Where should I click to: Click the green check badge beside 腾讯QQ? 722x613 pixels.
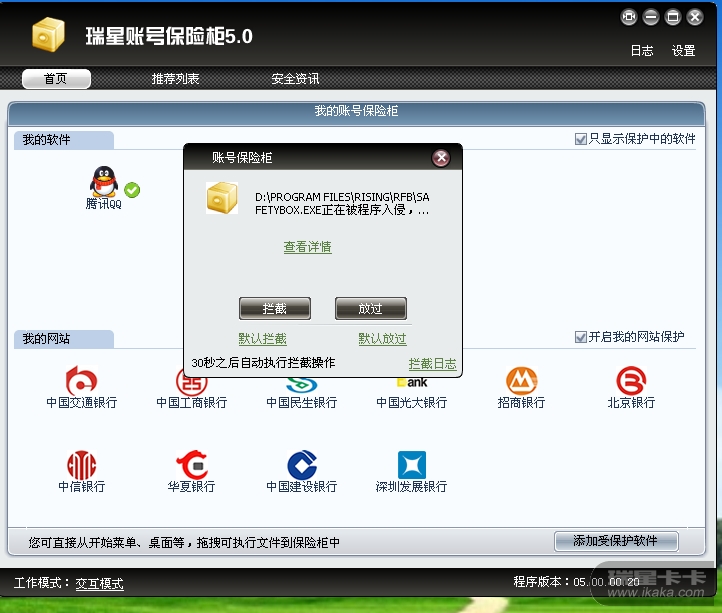[132, 190]
